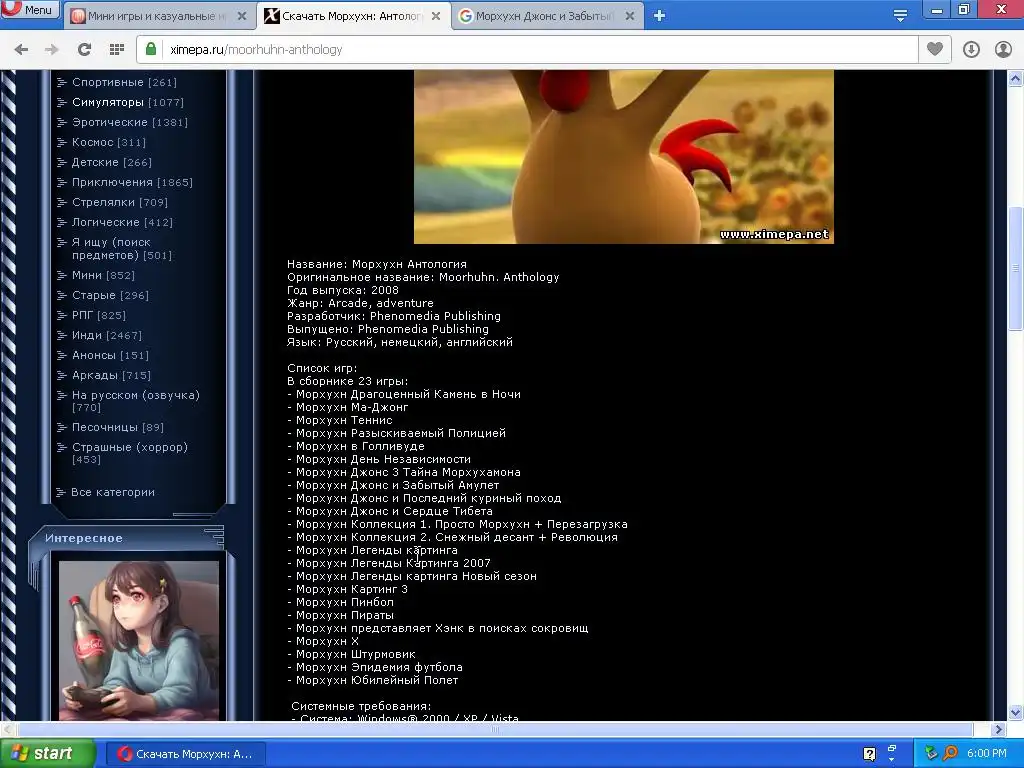1024x768 pixels.
Task: Click the vertical scrollbar down arrow
Action: tap(1016, 712)
